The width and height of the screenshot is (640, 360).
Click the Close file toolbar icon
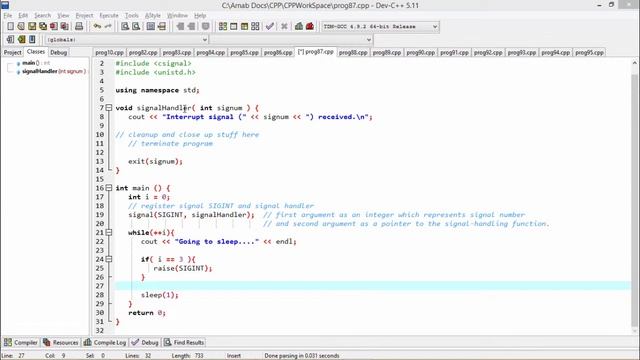tap(53, 27)
